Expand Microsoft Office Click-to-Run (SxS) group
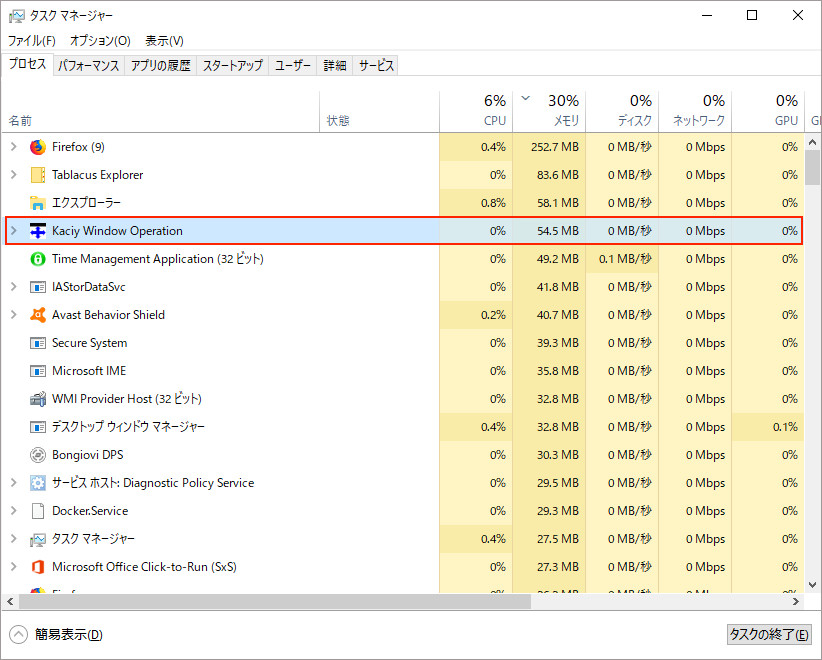Screen dimensions: 822x660 coord(14,567)
